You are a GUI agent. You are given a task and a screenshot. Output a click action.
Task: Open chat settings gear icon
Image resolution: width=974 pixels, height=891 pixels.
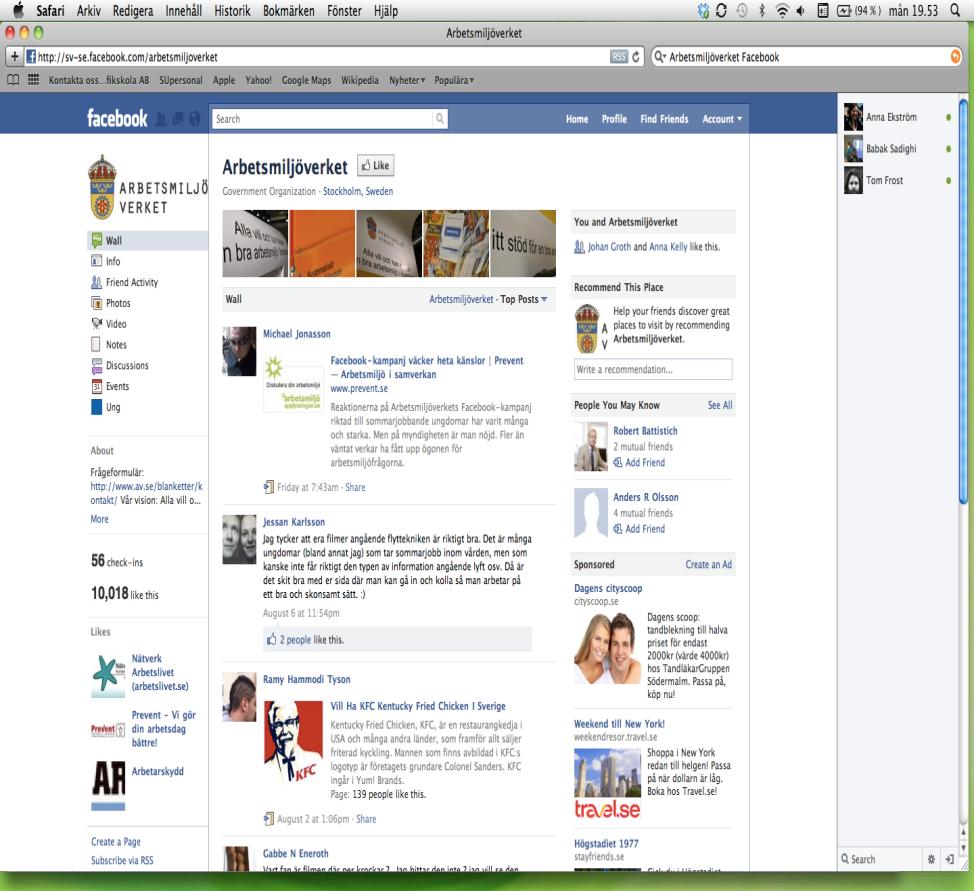931,859
